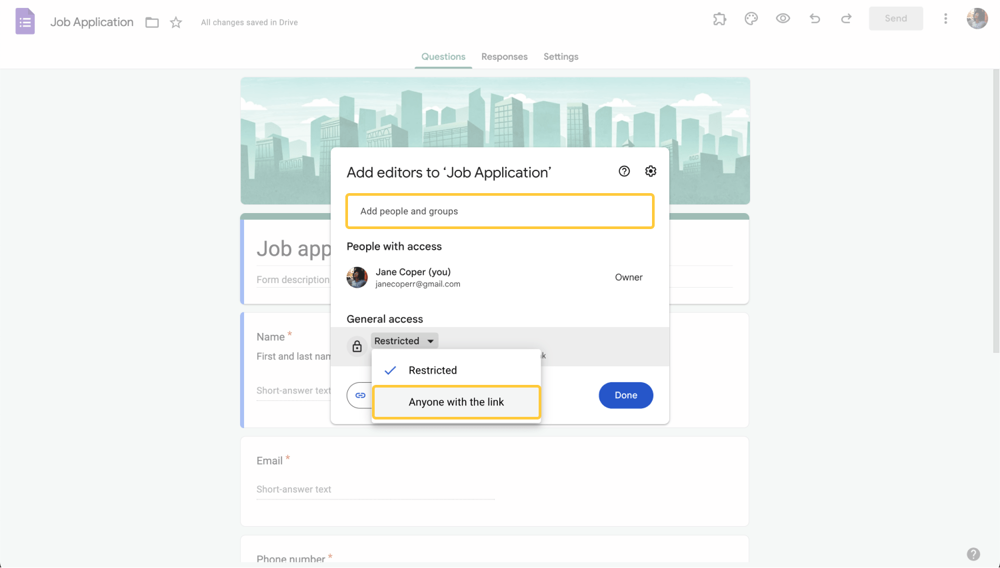
Task: Open the three-dot more options menu
Action: [x=945, y=19]
